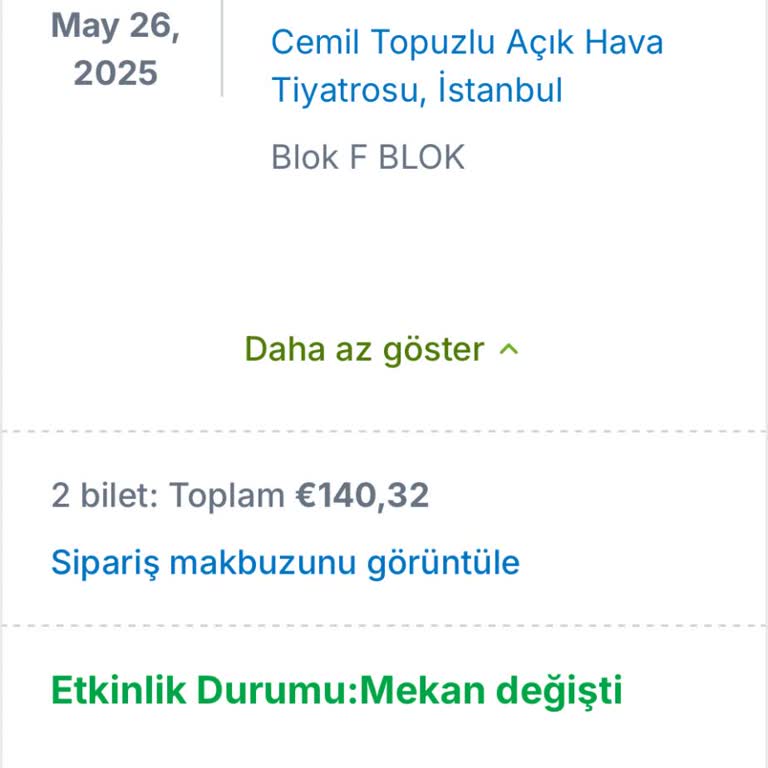Click the 2 bilet ticket count
768x768 pixels.
point(101,495)
